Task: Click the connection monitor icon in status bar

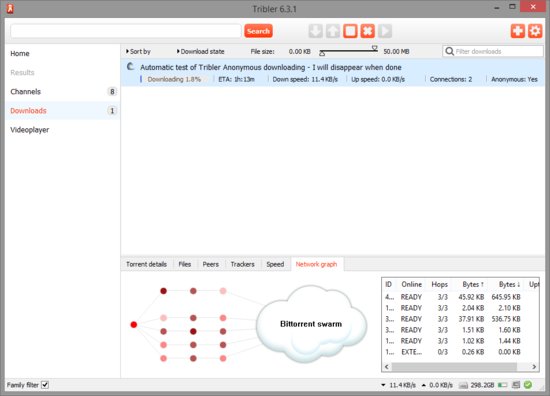Action: (x=516, y=385)
